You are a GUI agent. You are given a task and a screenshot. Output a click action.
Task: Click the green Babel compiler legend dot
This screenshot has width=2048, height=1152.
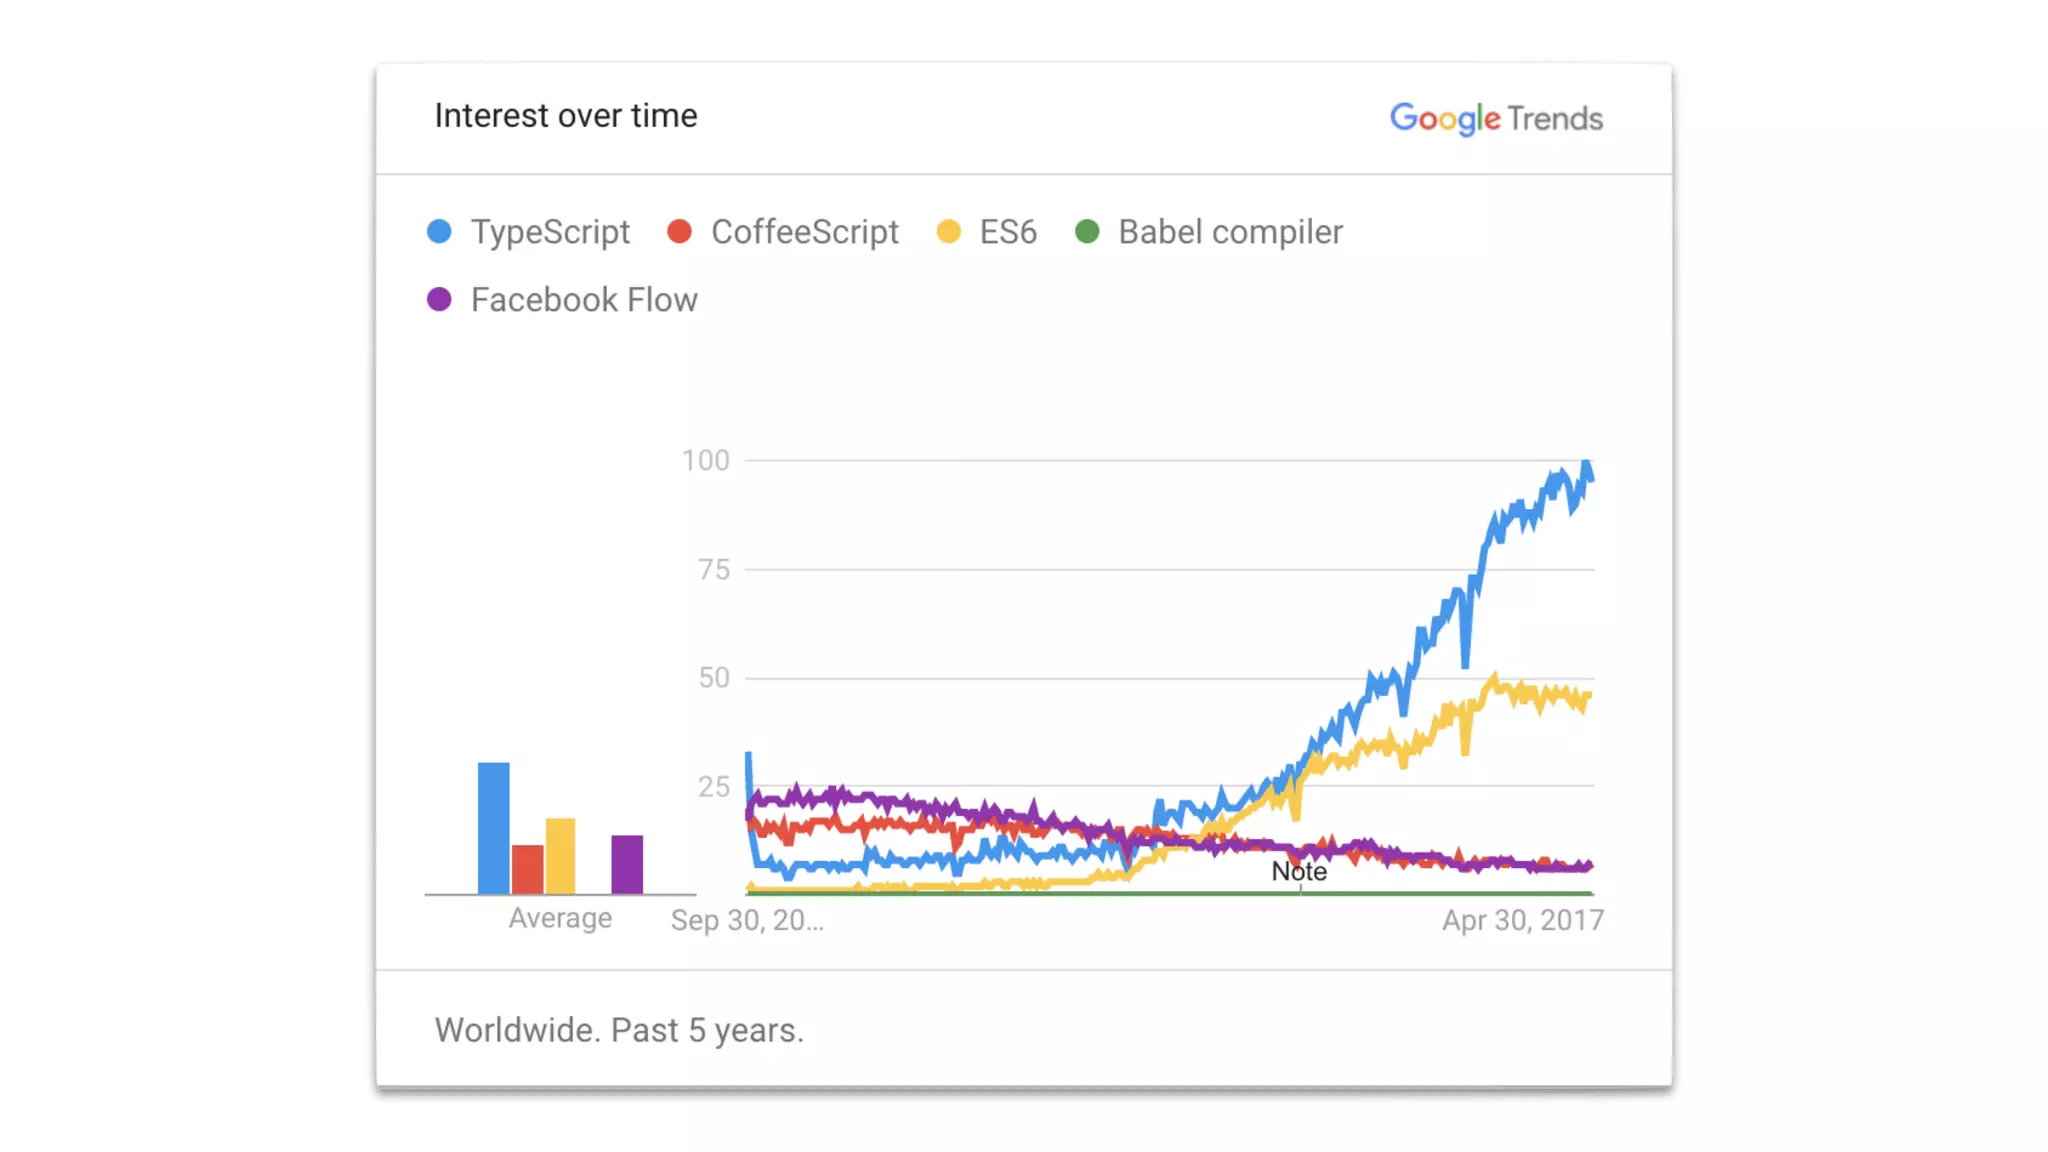[1087, 232]
